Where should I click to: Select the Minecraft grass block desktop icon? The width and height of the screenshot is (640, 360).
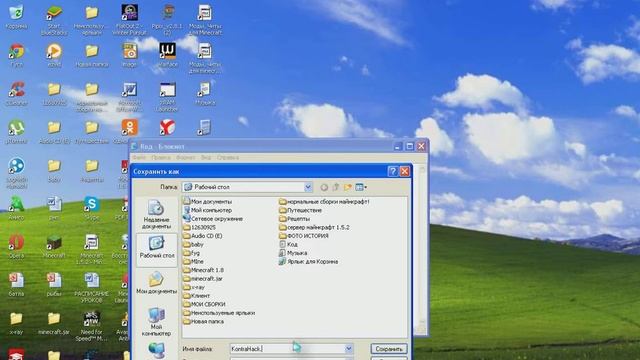[x=54, y=247]
